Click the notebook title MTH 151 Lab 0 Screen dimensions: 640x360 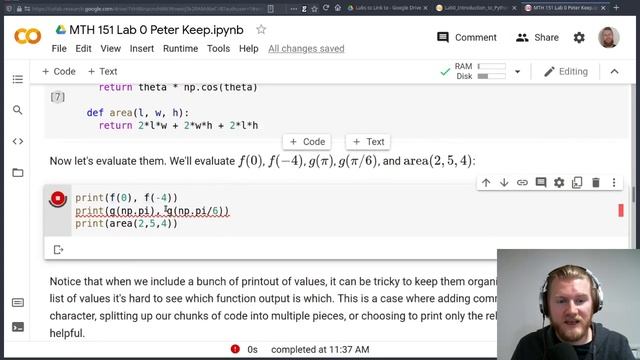(x=156, y=30)
